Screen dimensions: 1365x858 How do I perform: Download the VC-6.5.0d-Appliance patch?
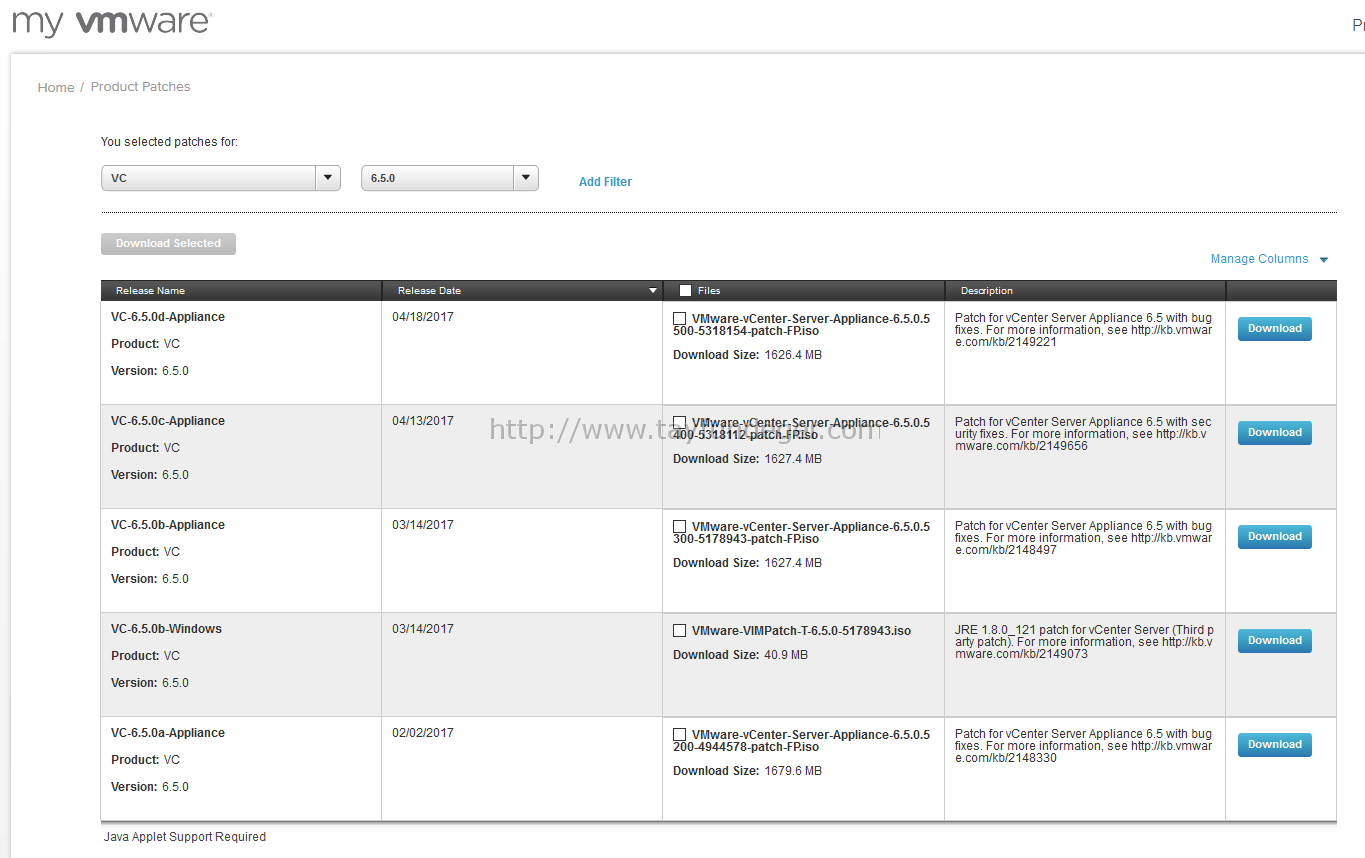[1274, 329]
